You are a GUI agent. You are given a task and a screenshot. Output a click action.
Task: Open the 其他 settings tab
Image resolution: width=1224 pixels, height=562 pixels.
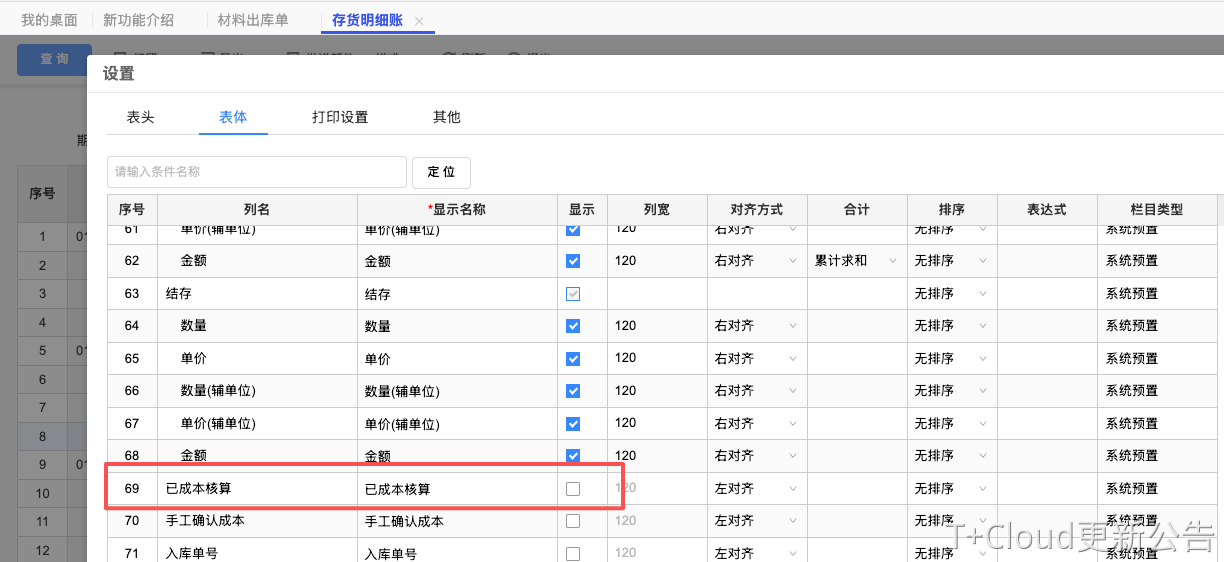pos(447,117)
